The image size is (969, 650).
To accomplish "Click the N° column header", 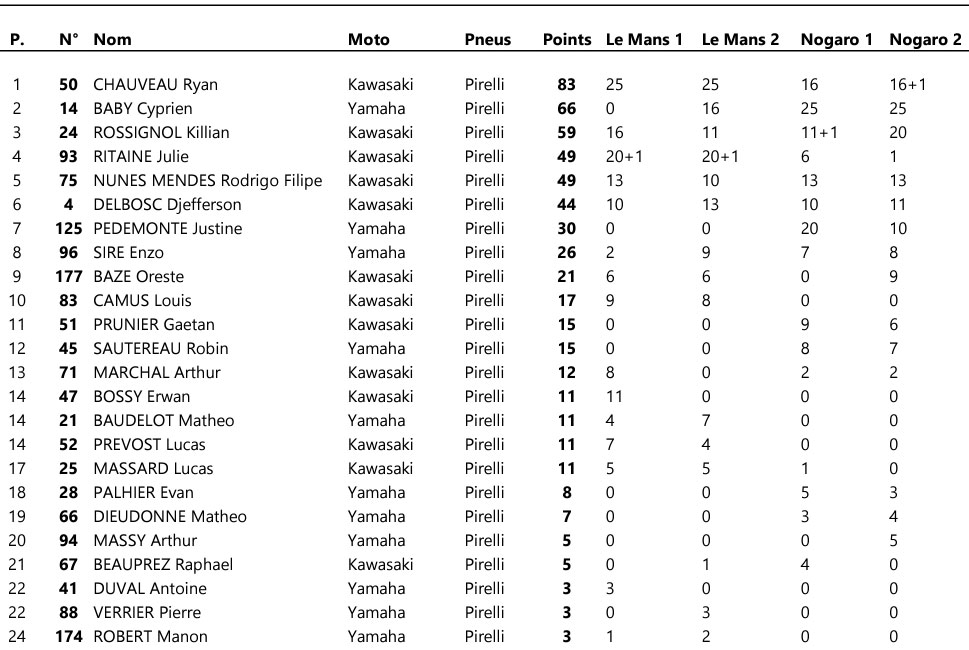I will (68, 40).
